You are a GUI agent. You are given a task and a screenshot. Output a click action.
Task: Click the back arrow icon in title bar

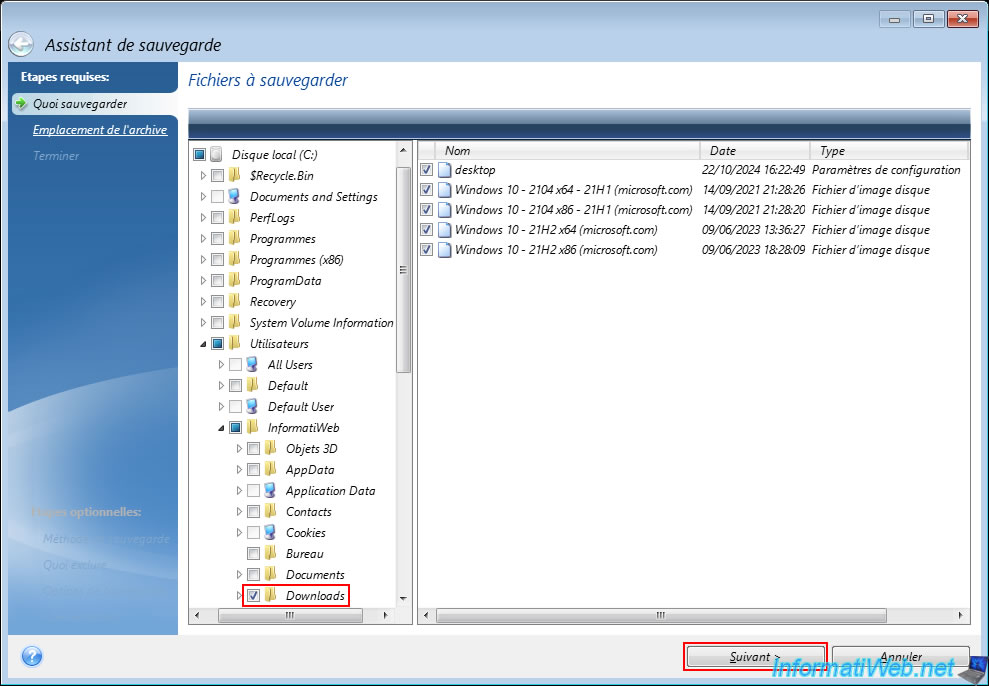[x=21, y=45]
